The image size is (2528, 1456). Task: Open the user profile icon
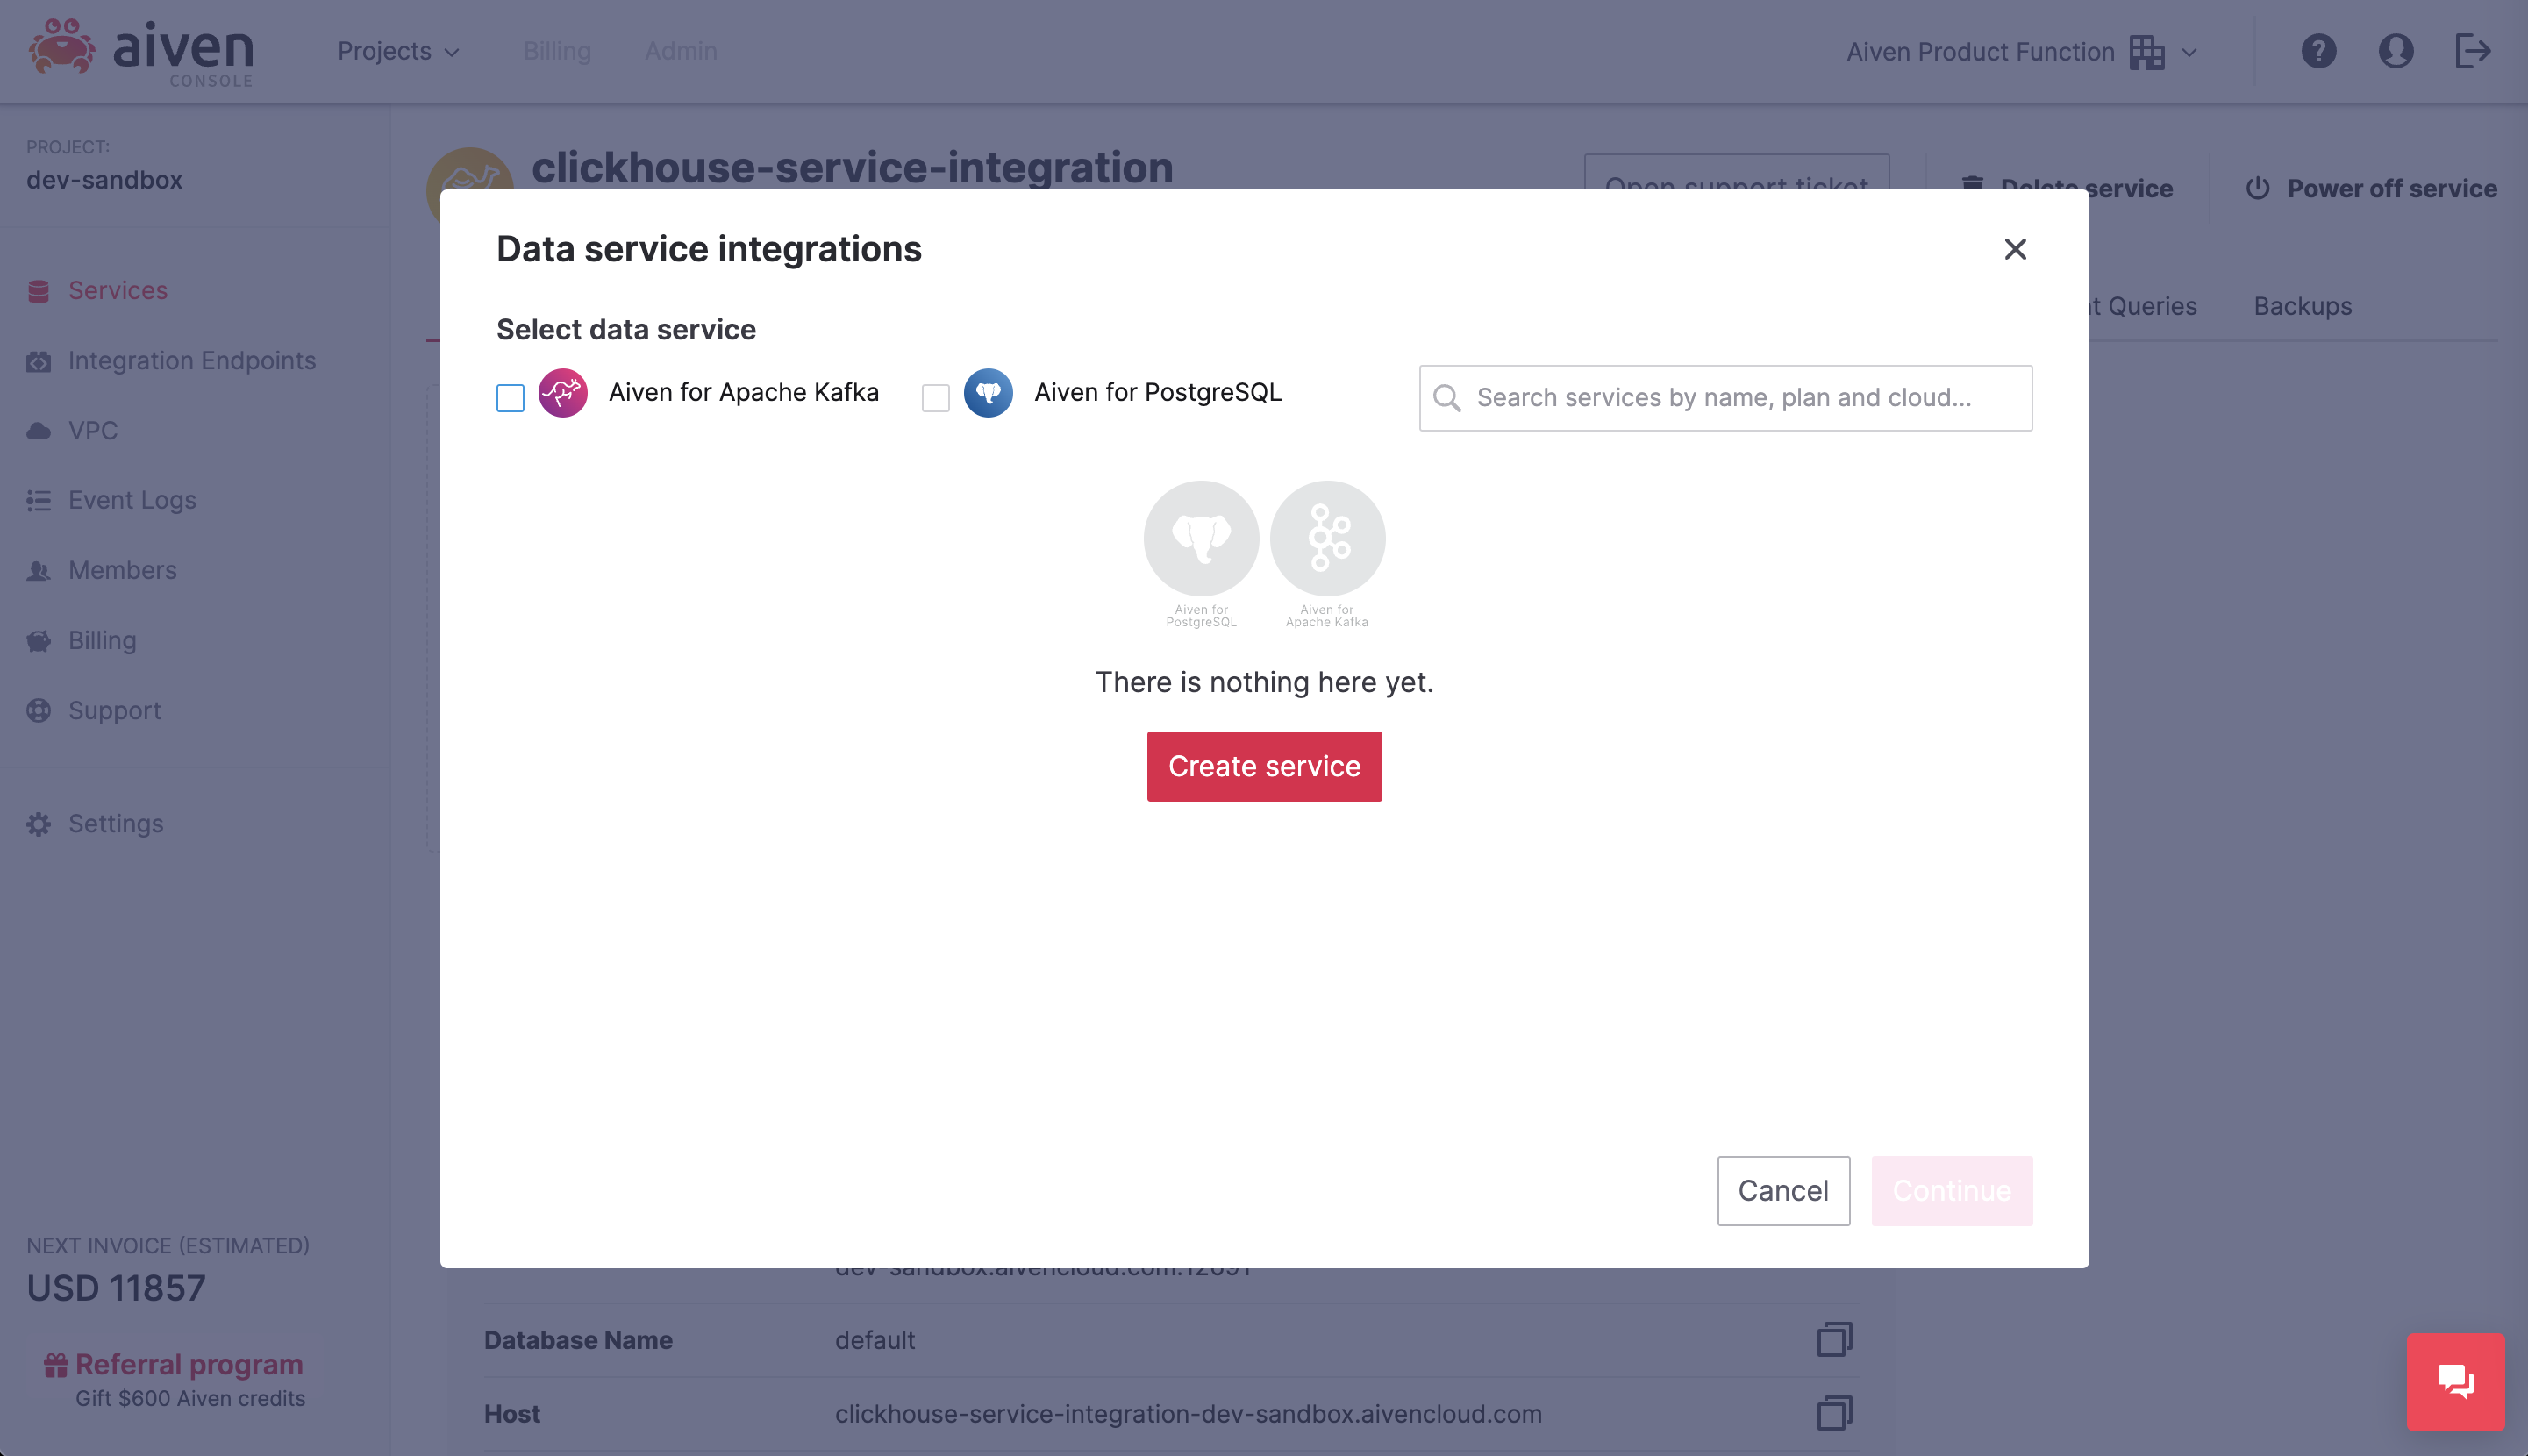(2395, 51)
